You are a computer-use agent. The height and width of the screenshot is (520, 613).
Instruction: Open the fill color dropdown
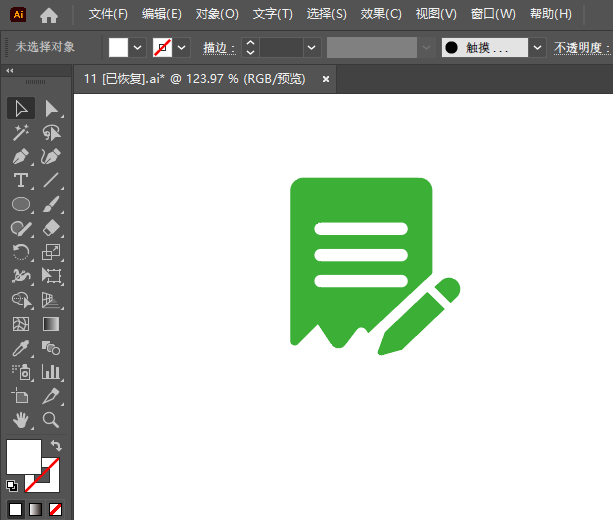pyautogui.click(x=138, y=48)
